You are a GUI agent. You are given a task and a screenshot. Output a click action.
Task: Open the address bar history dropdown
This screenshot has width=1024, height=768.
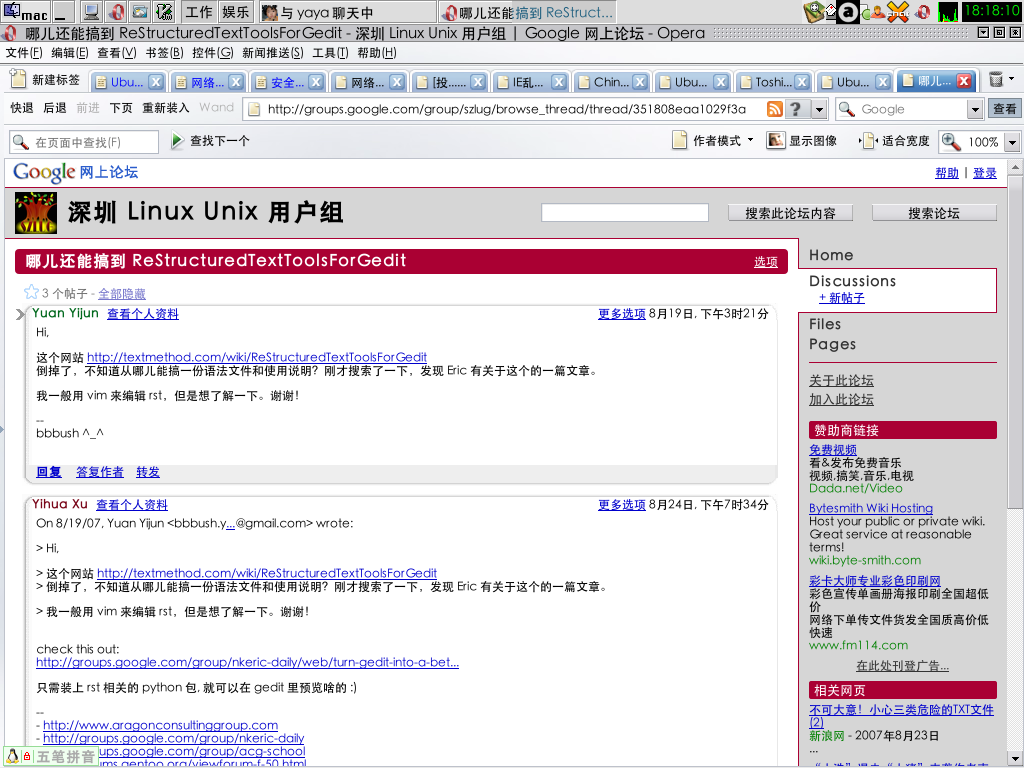tap(820, 109)
